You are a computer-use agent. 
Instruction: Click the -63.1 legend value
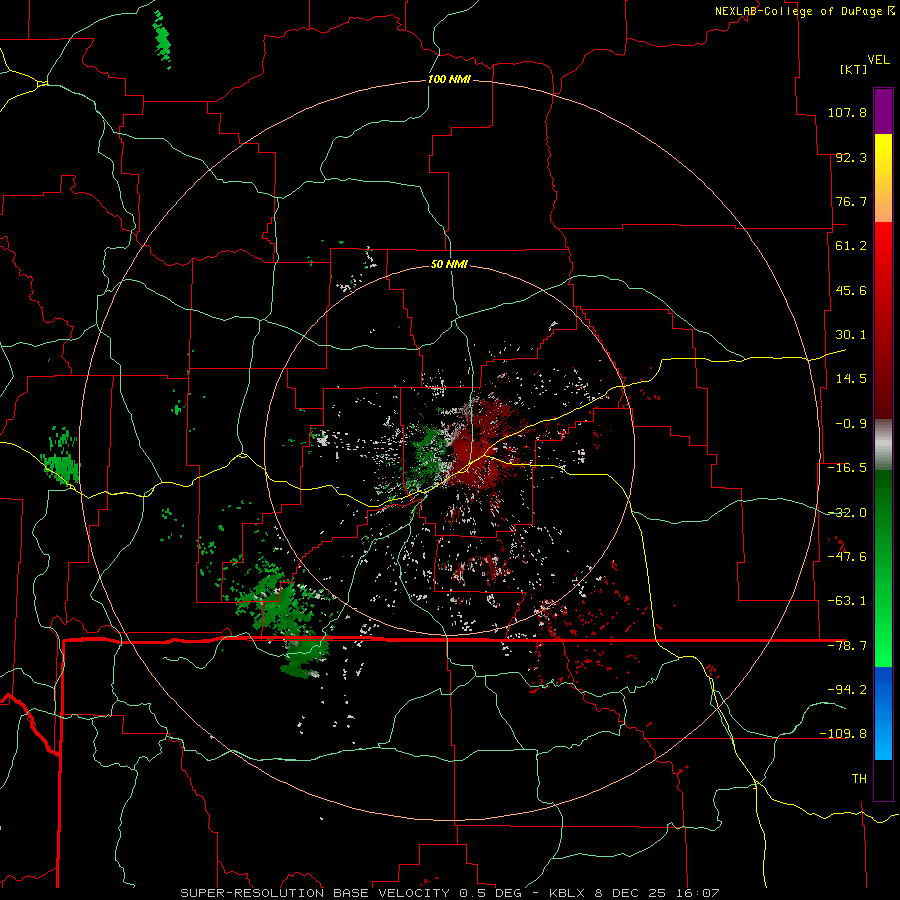click(x=847, y=601)
